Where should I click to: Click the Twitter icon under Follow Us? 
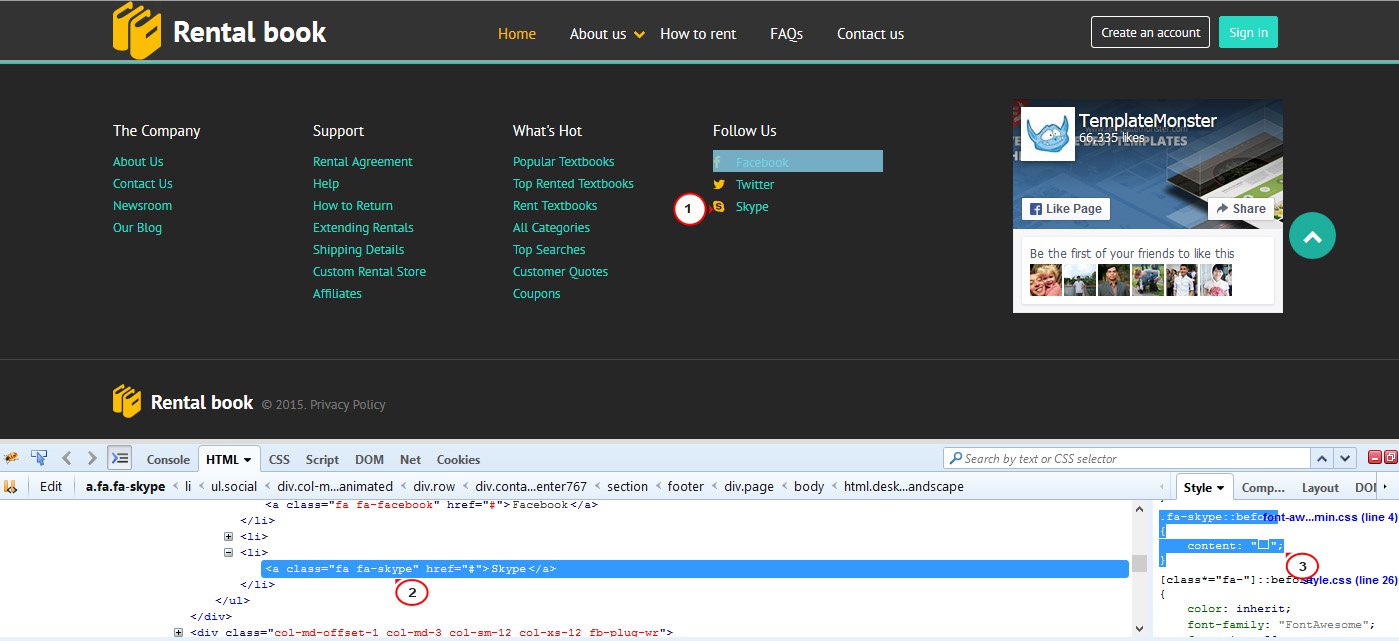(x=719, y=184)
